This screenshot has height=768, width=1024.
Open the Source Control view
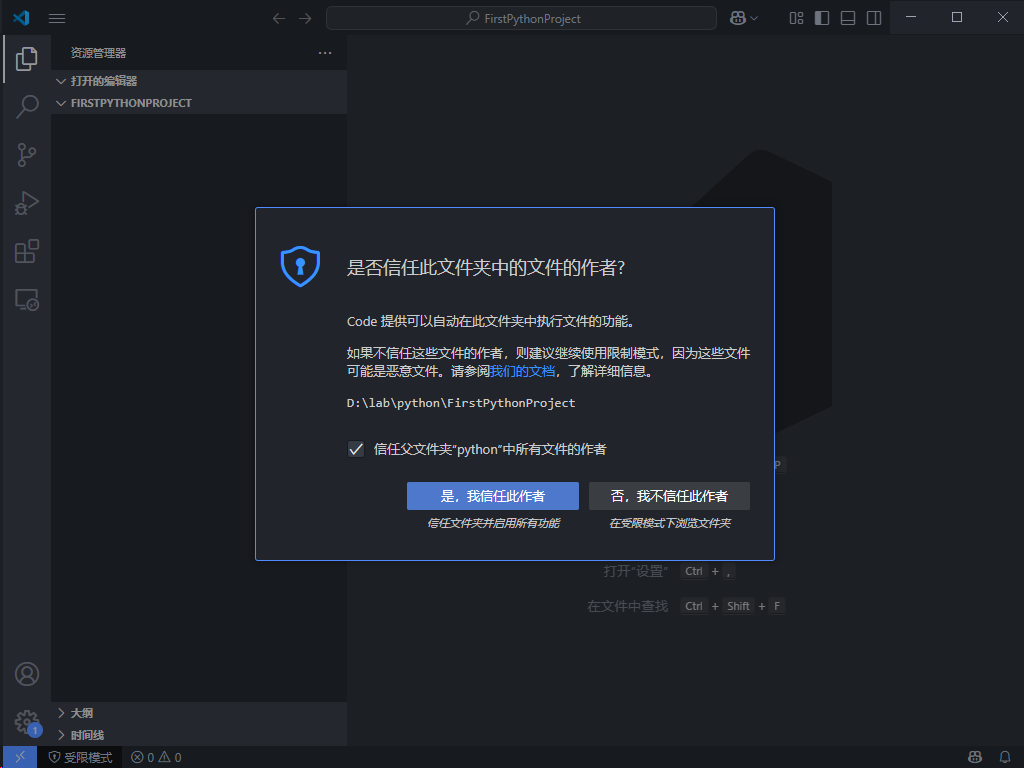point(26,154)
